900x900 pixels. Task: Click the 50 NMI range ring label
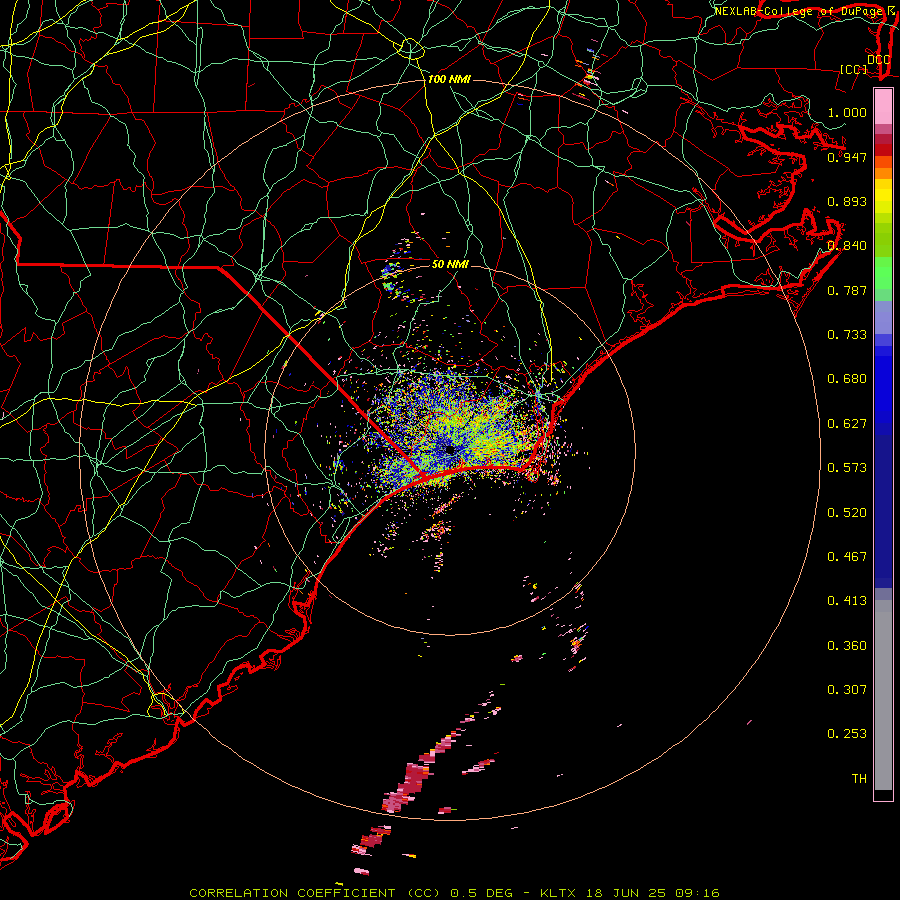[x=450, y=264]
